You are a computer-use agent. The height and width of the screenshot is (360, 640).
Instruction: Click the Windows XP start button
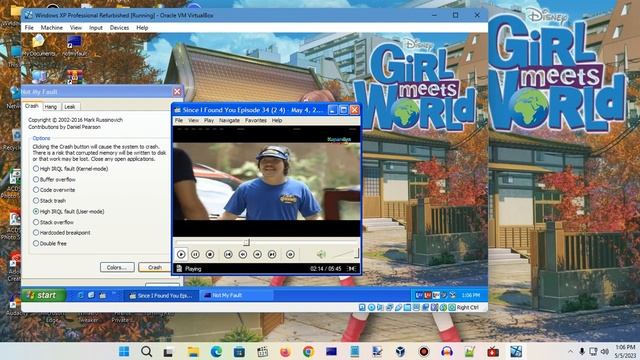44,295
